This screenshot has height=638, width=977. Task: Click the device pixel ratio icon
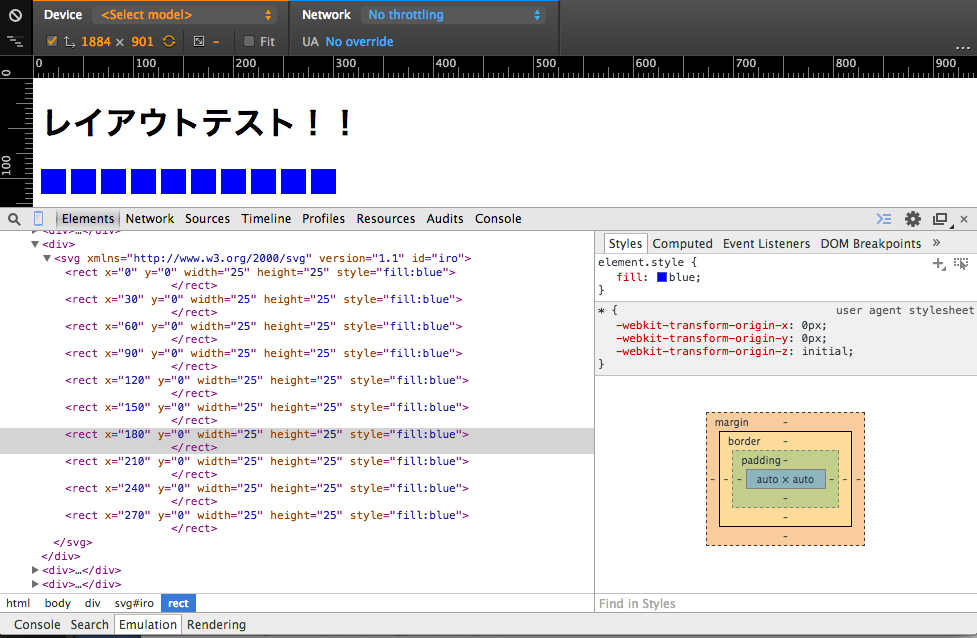pos(199,42)
